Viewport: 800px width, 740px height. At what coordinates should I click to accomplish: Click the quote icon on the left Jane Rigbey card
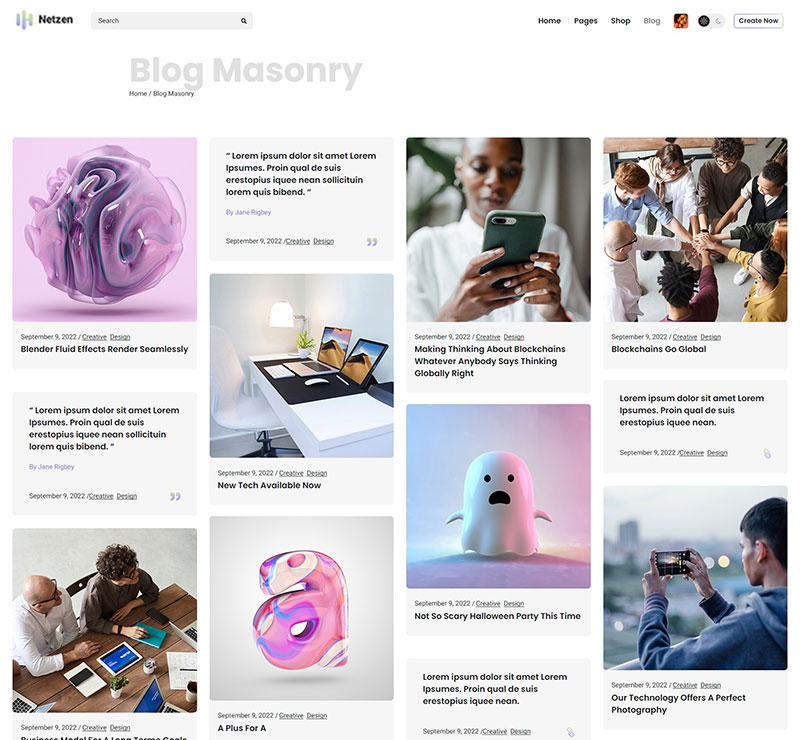coord(175,496)
